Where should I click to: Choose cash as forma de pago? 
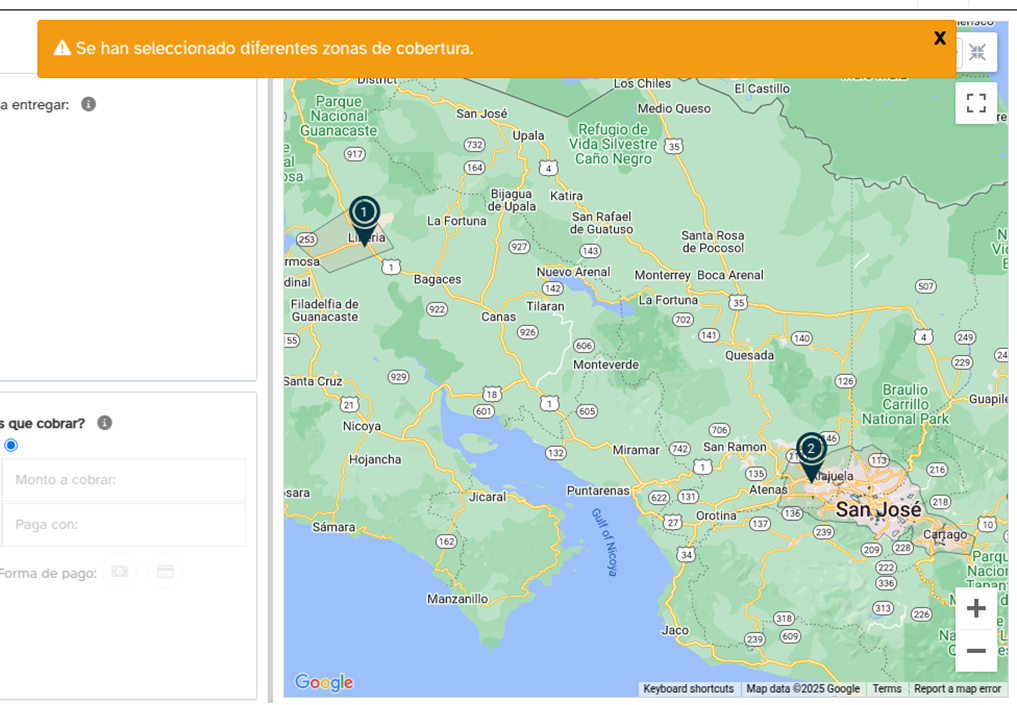coord(119,571)
